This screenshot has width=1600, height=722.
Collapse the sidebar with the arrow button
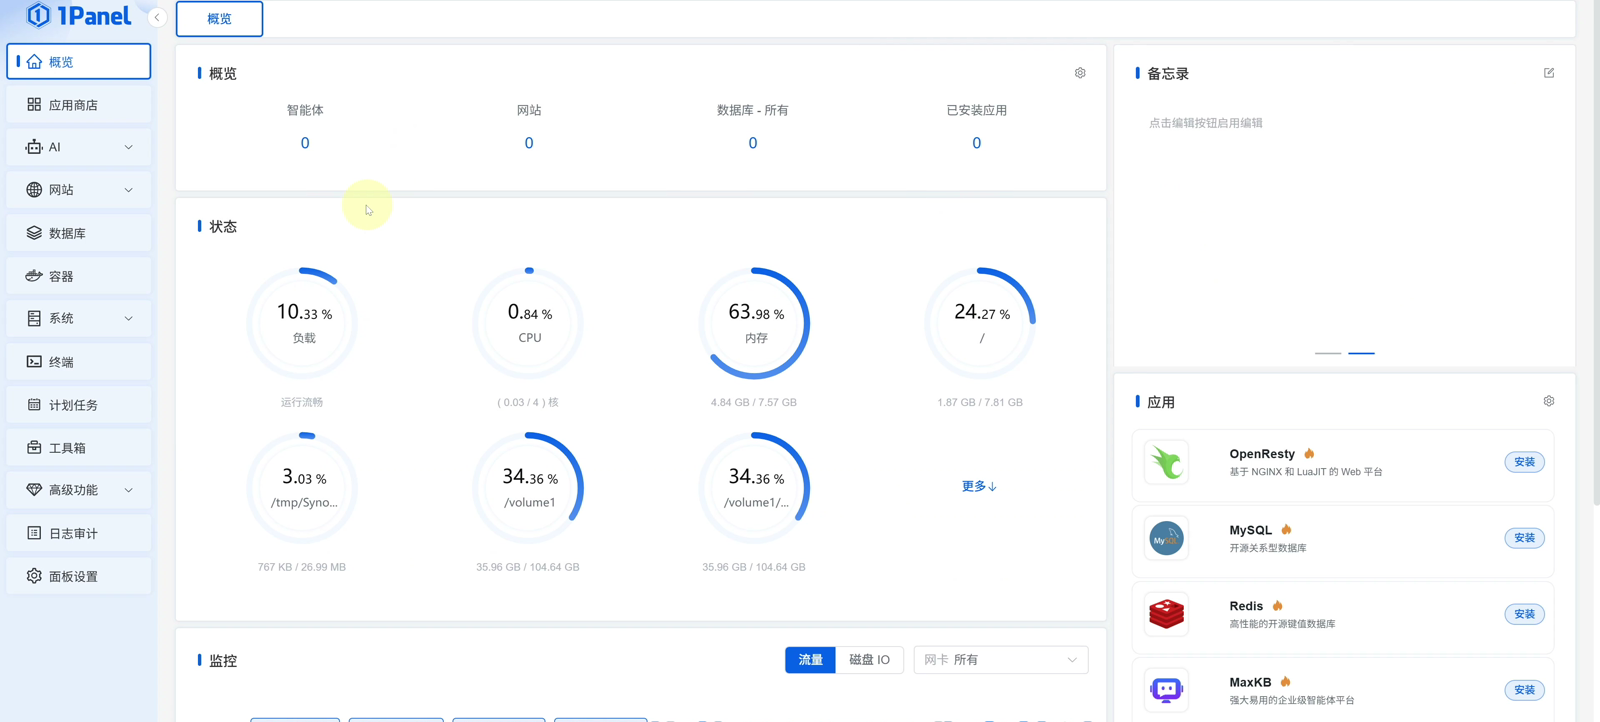pyautogui.click(x=157, y=17)
